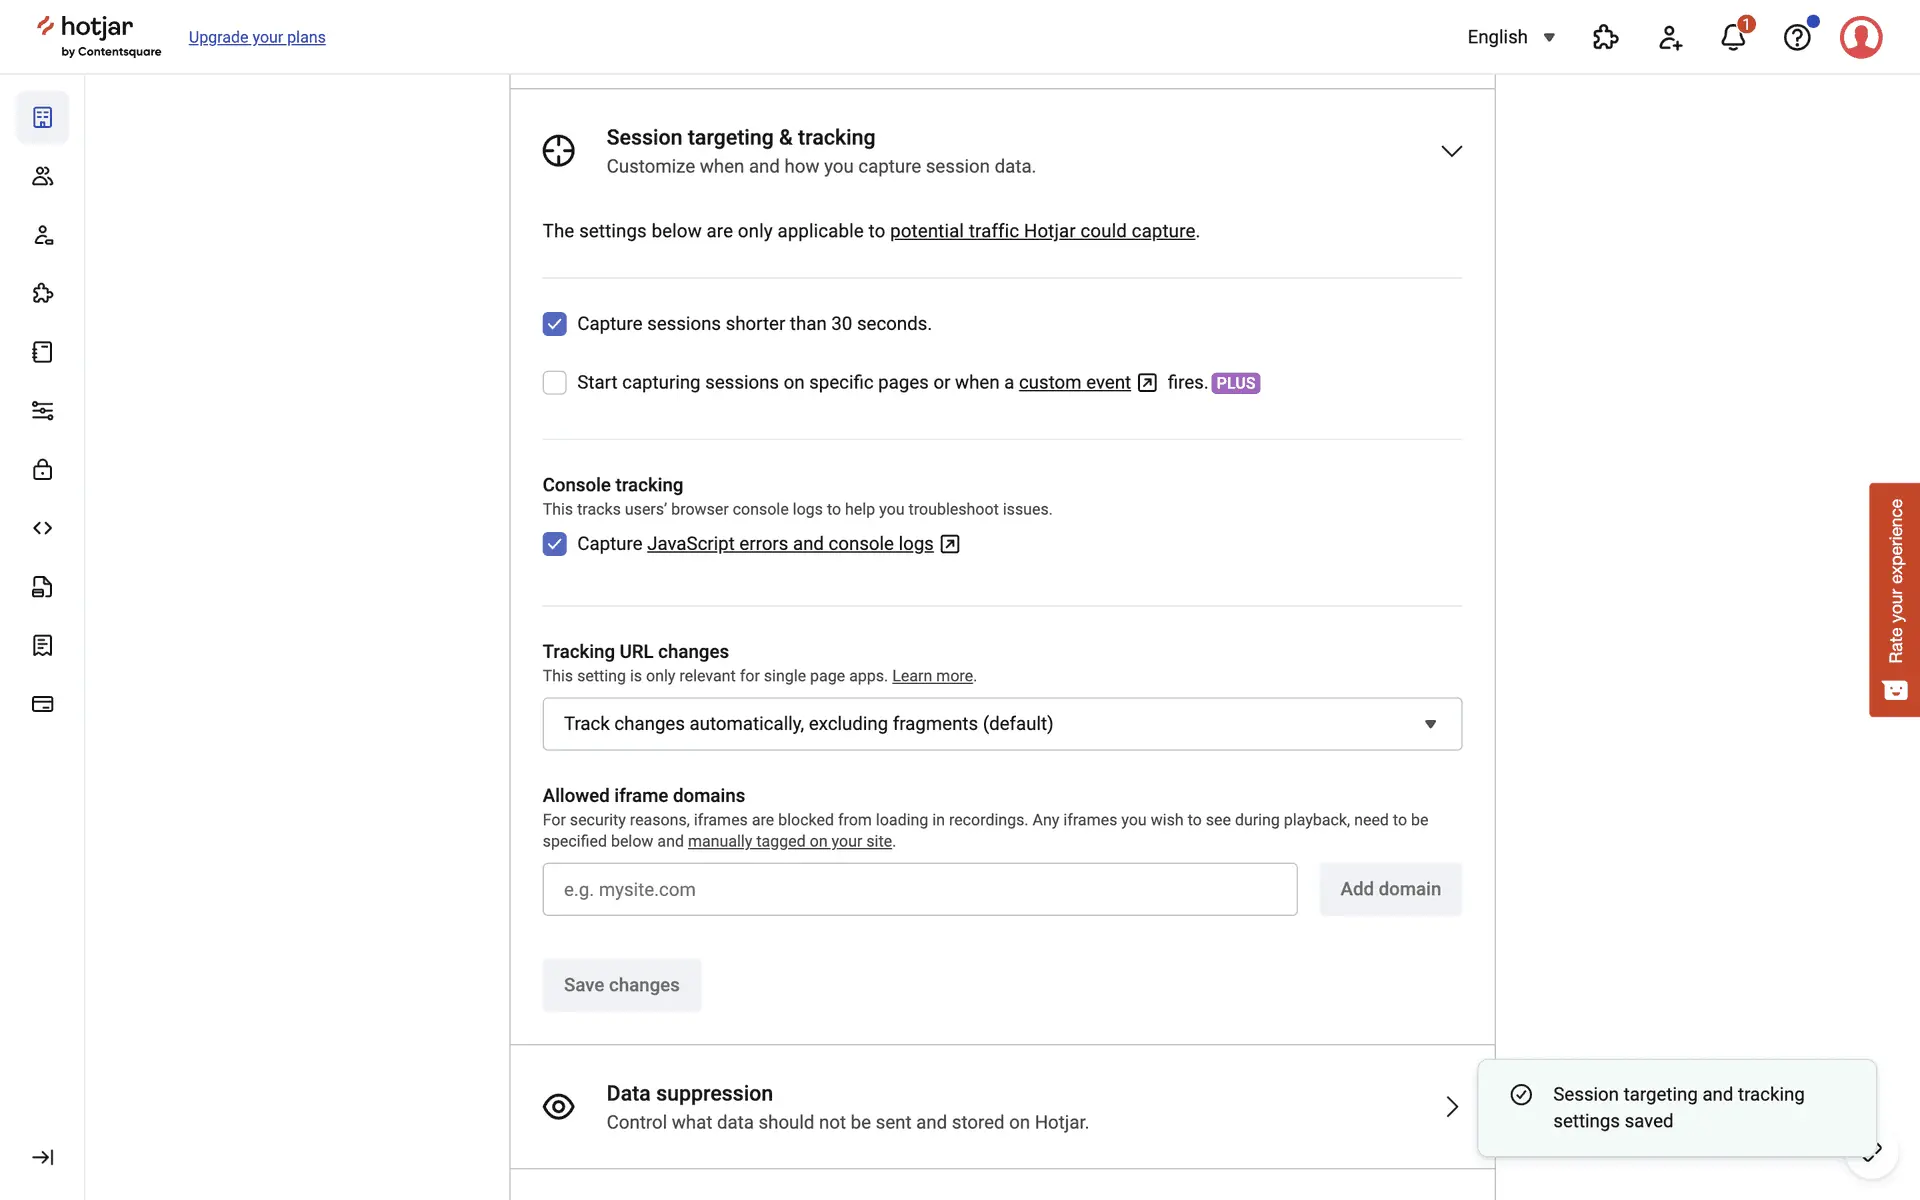Open integrations puzzle icon in header
The image size is (1920, 1200).
[x=1605, y=38]
